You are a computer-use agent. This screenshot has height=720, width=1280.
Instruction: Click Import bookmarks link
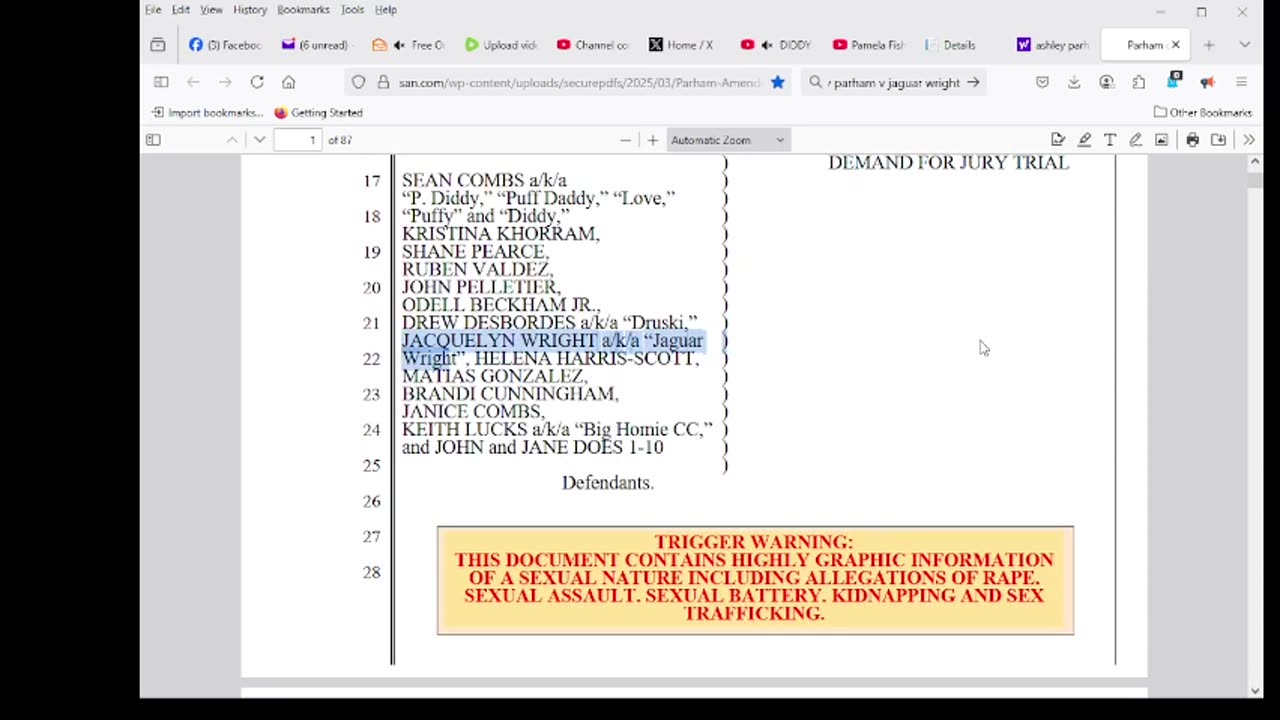click(x=207, y=113)
